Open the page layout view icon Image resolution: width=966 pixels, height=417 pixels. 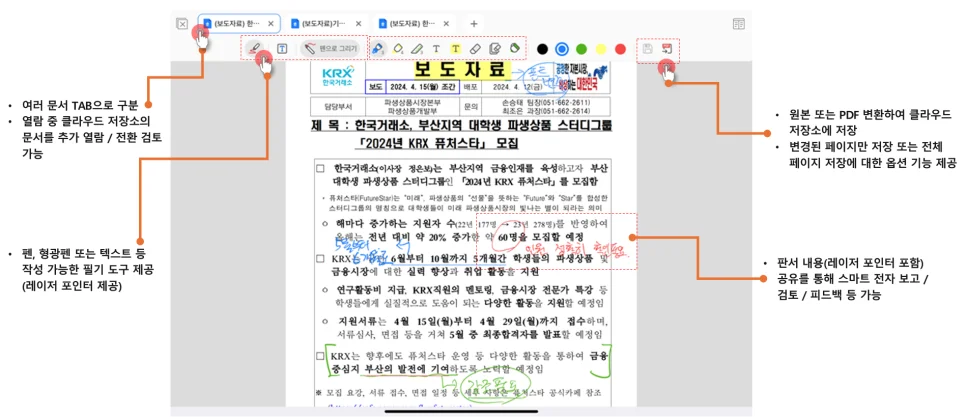pyautogui.click(x=739, y=24)
